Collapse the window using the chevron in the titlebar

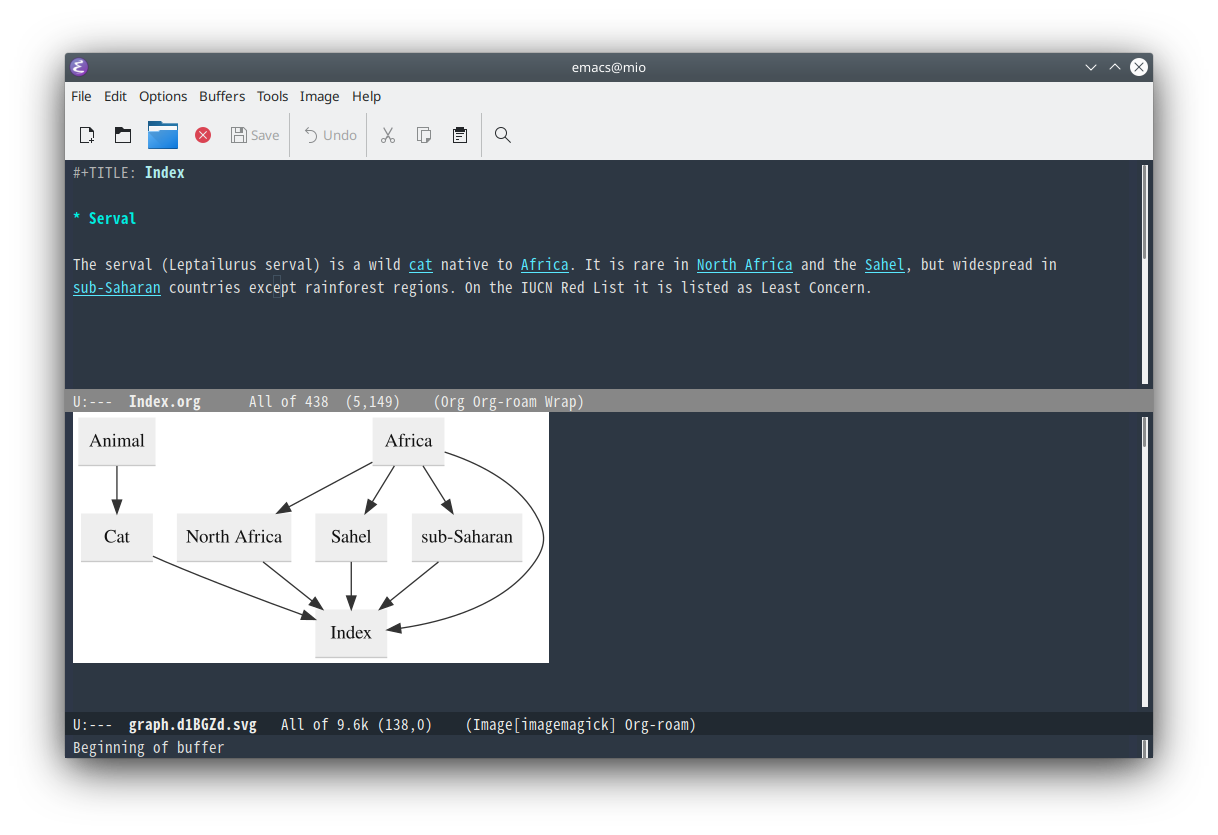1090,67
